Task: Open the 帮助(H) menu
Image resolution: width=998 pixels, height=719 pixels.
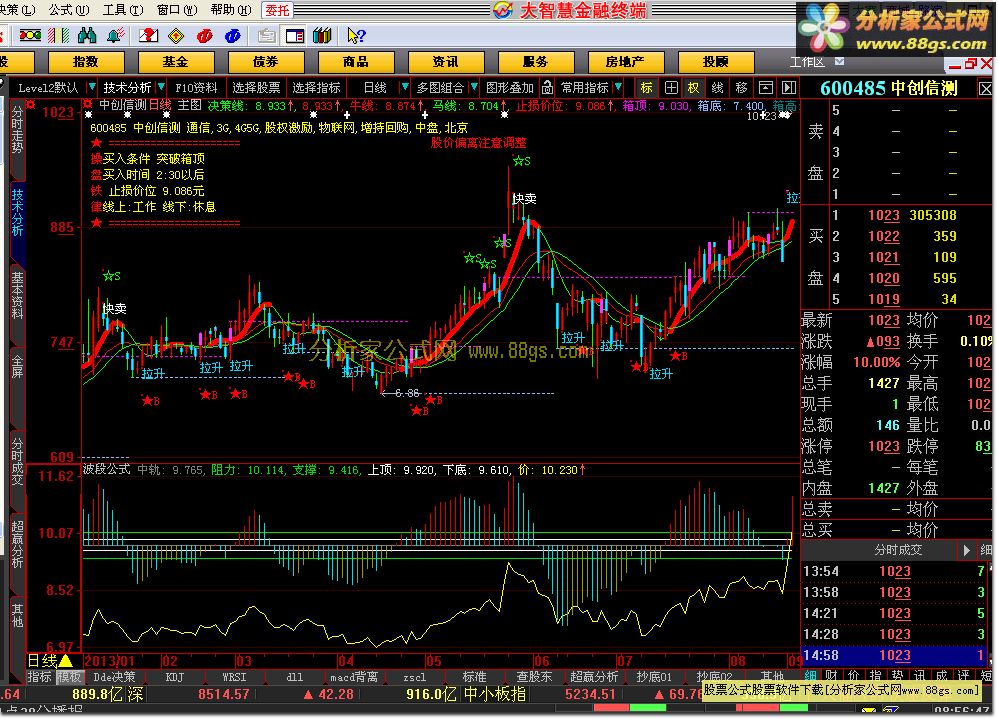Action: pos(230,10)
